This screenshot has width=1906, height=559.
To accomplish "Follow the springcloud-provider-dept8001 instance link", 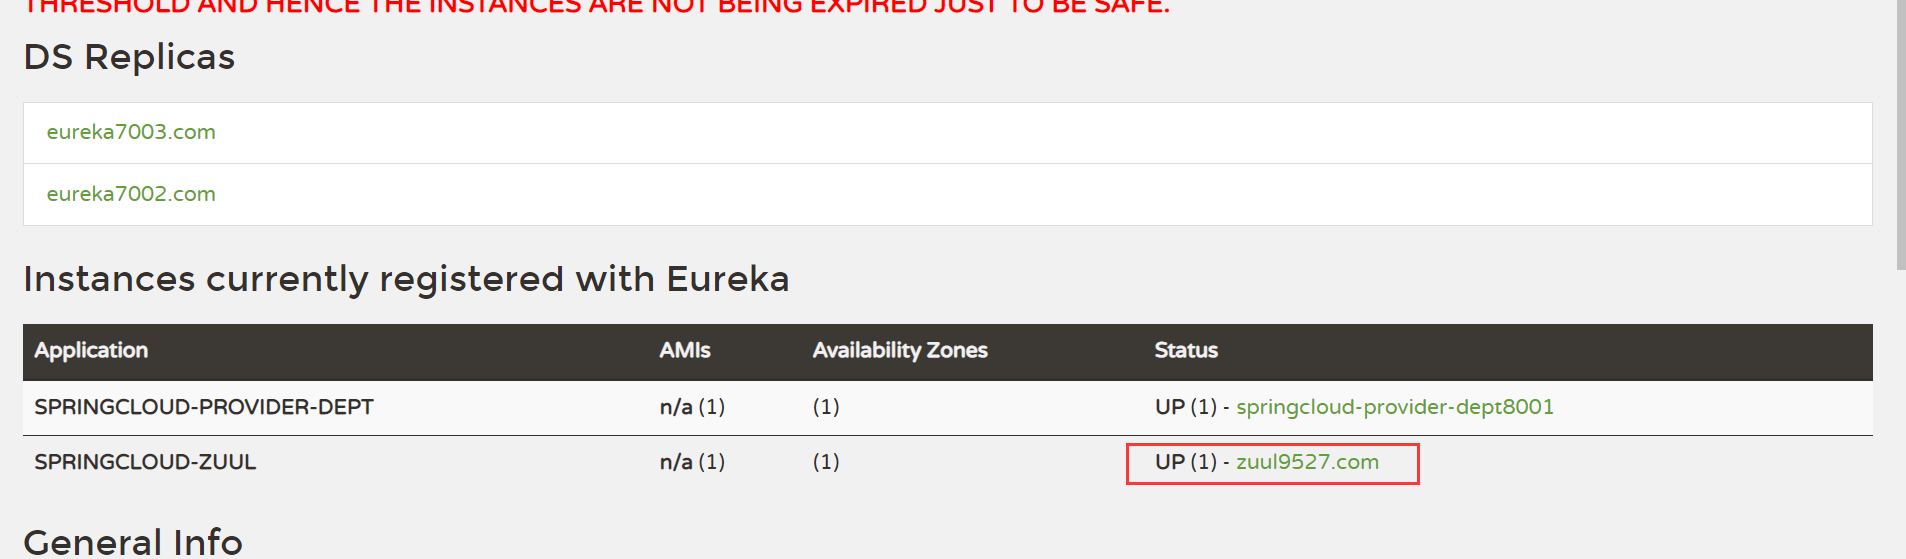I will [x=1394, y=407].
